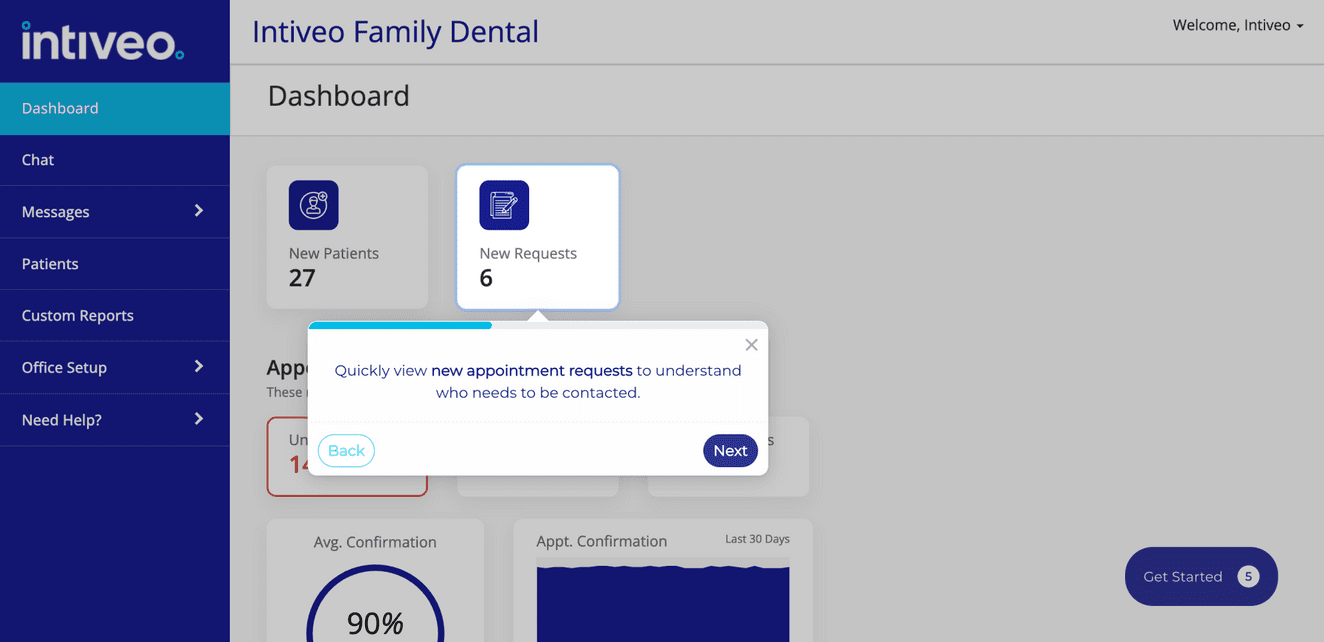Open Chat from the sidebar
The width and height of the screenshot is (1324, 642).
[x=38, y=160]
